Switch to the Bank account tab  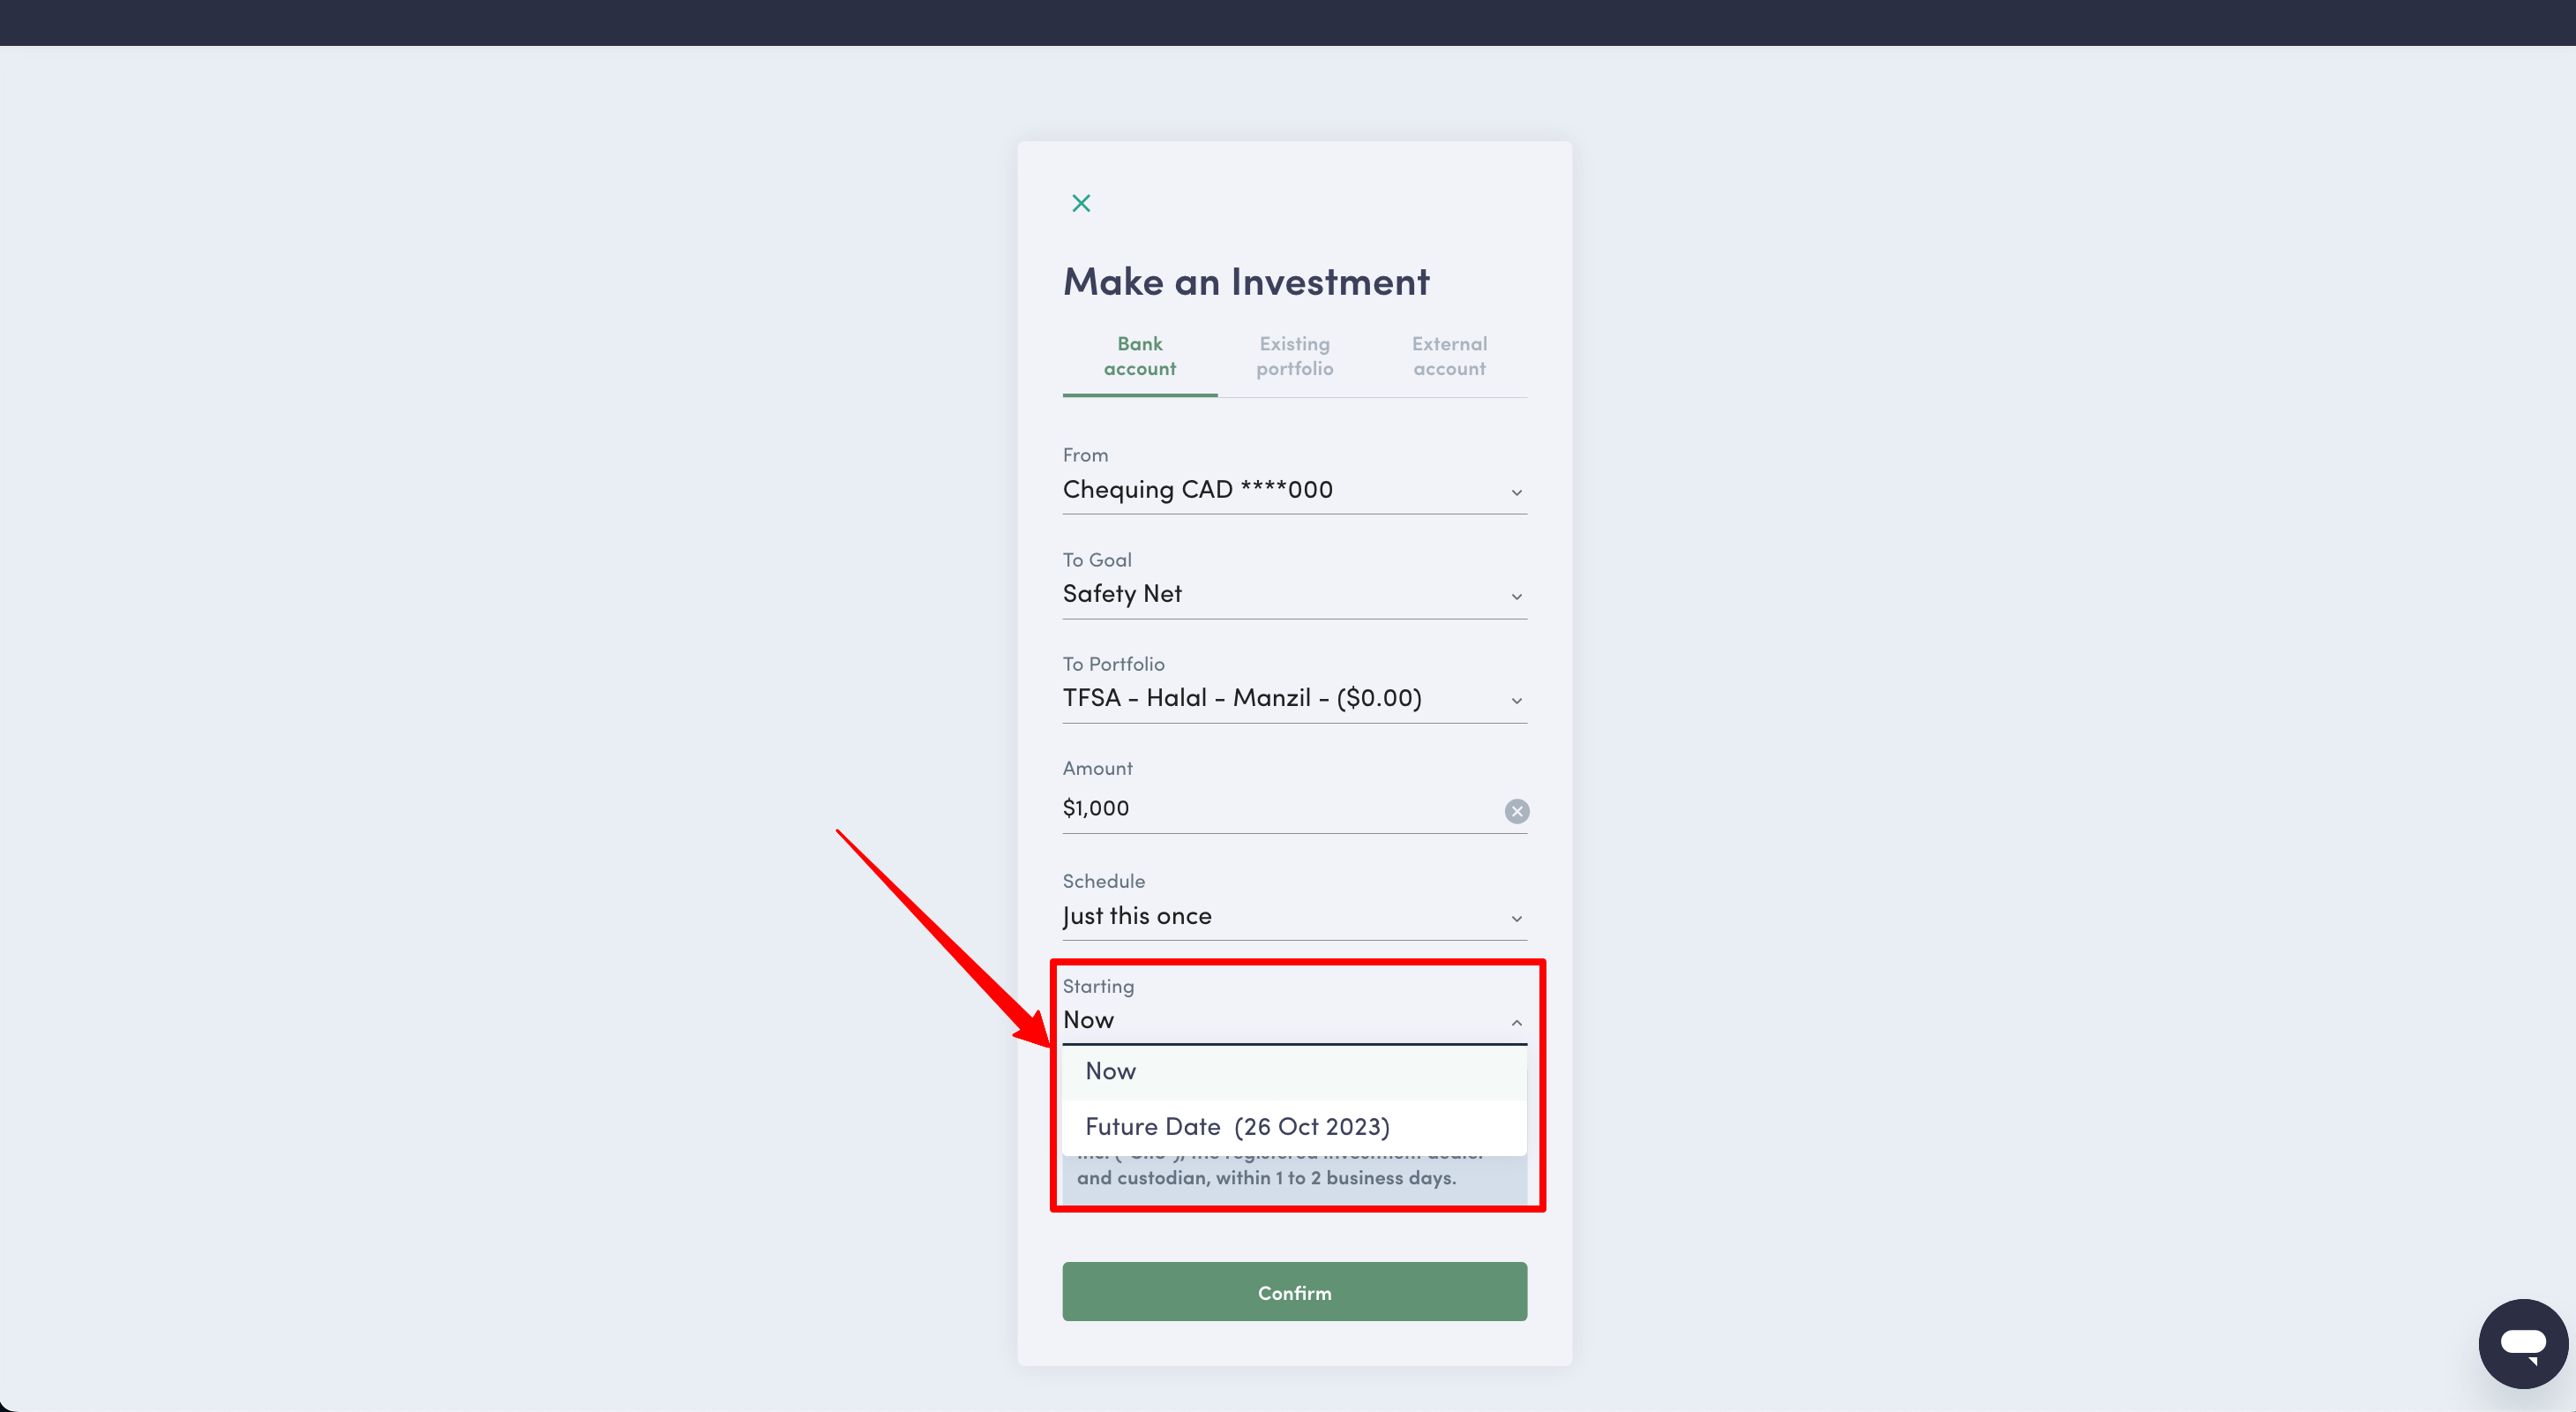(x=1139, y=357)
